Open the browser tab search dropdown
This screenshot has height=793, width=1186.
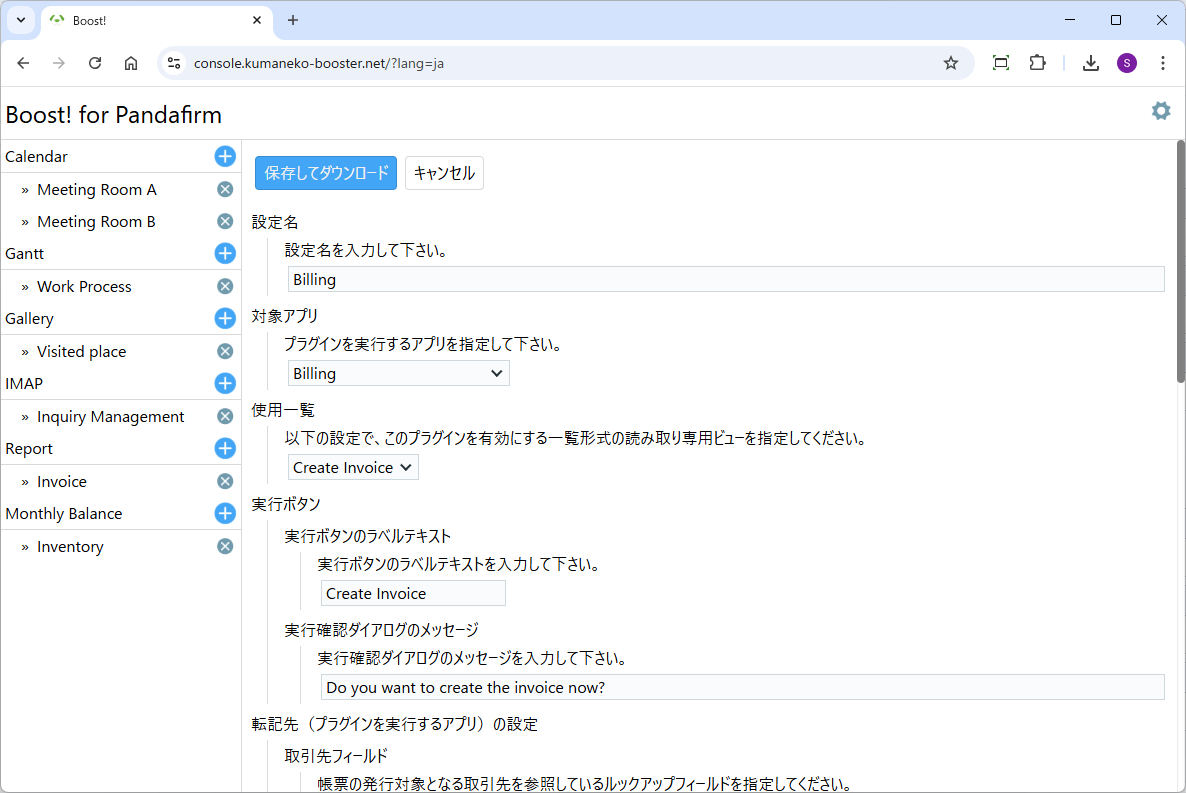pos(20,20)
